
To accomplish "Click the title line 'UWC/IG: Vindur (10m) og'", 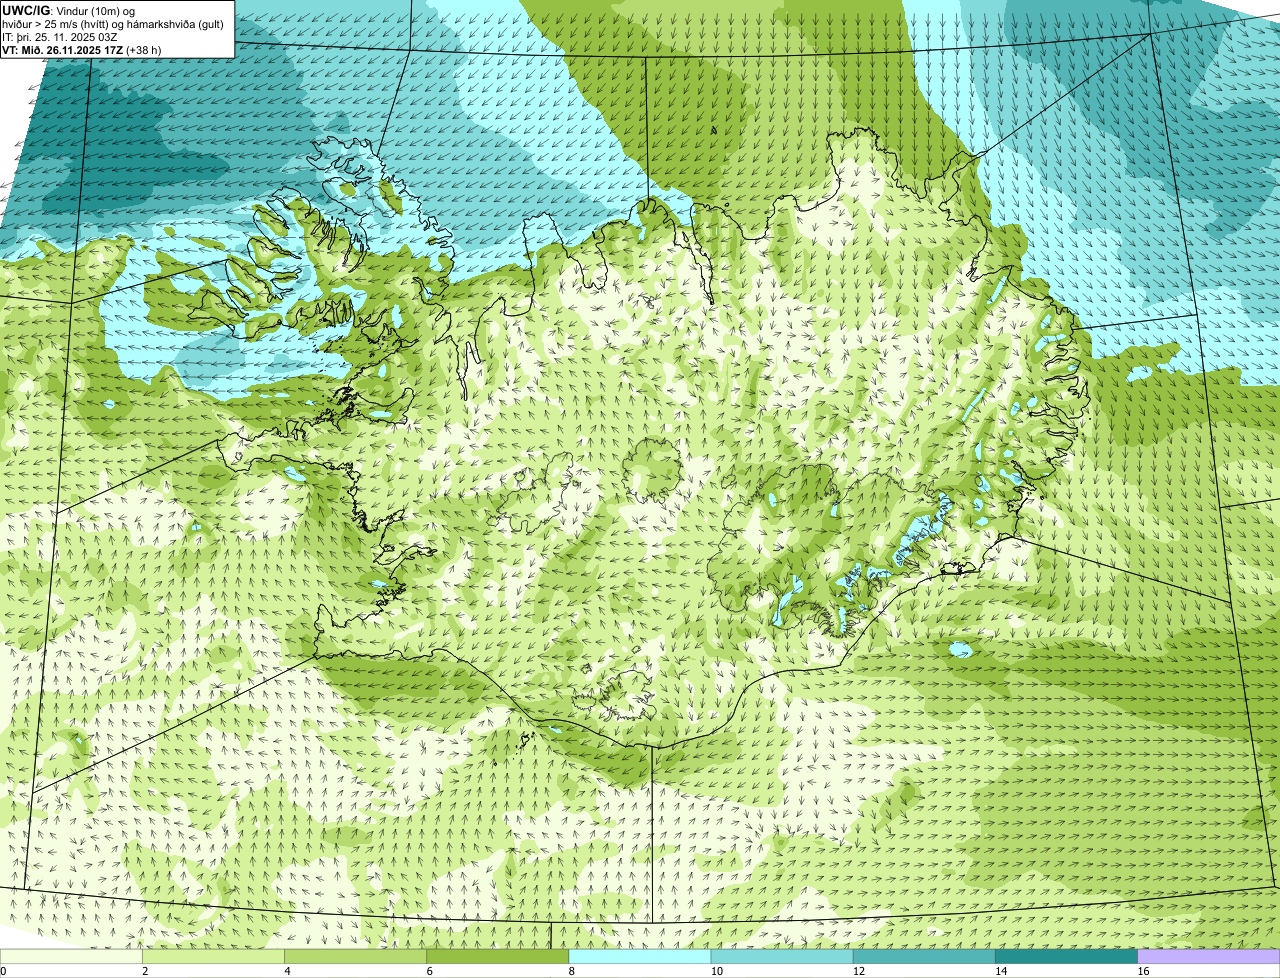I will pos(69,11).
